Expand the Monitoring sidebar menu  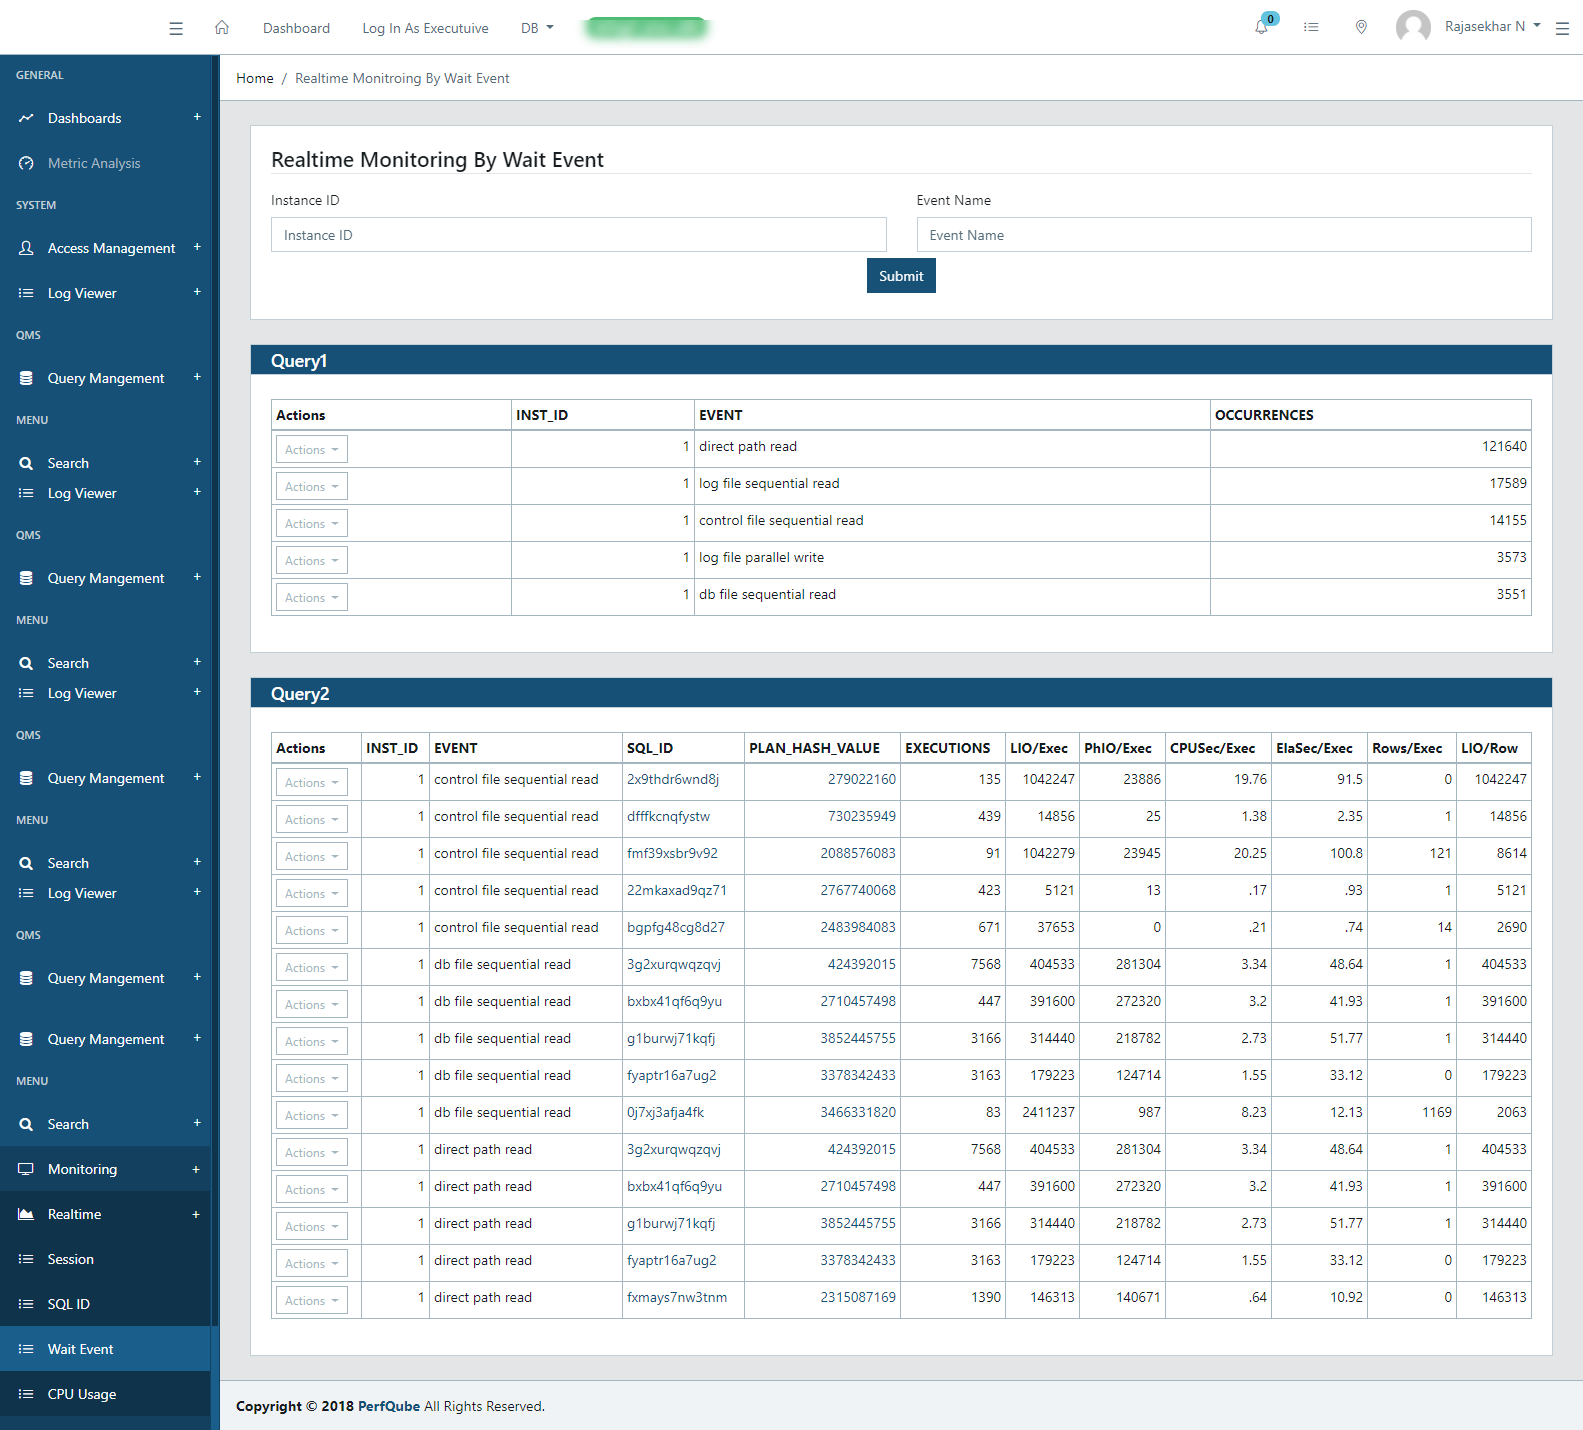196,1169
